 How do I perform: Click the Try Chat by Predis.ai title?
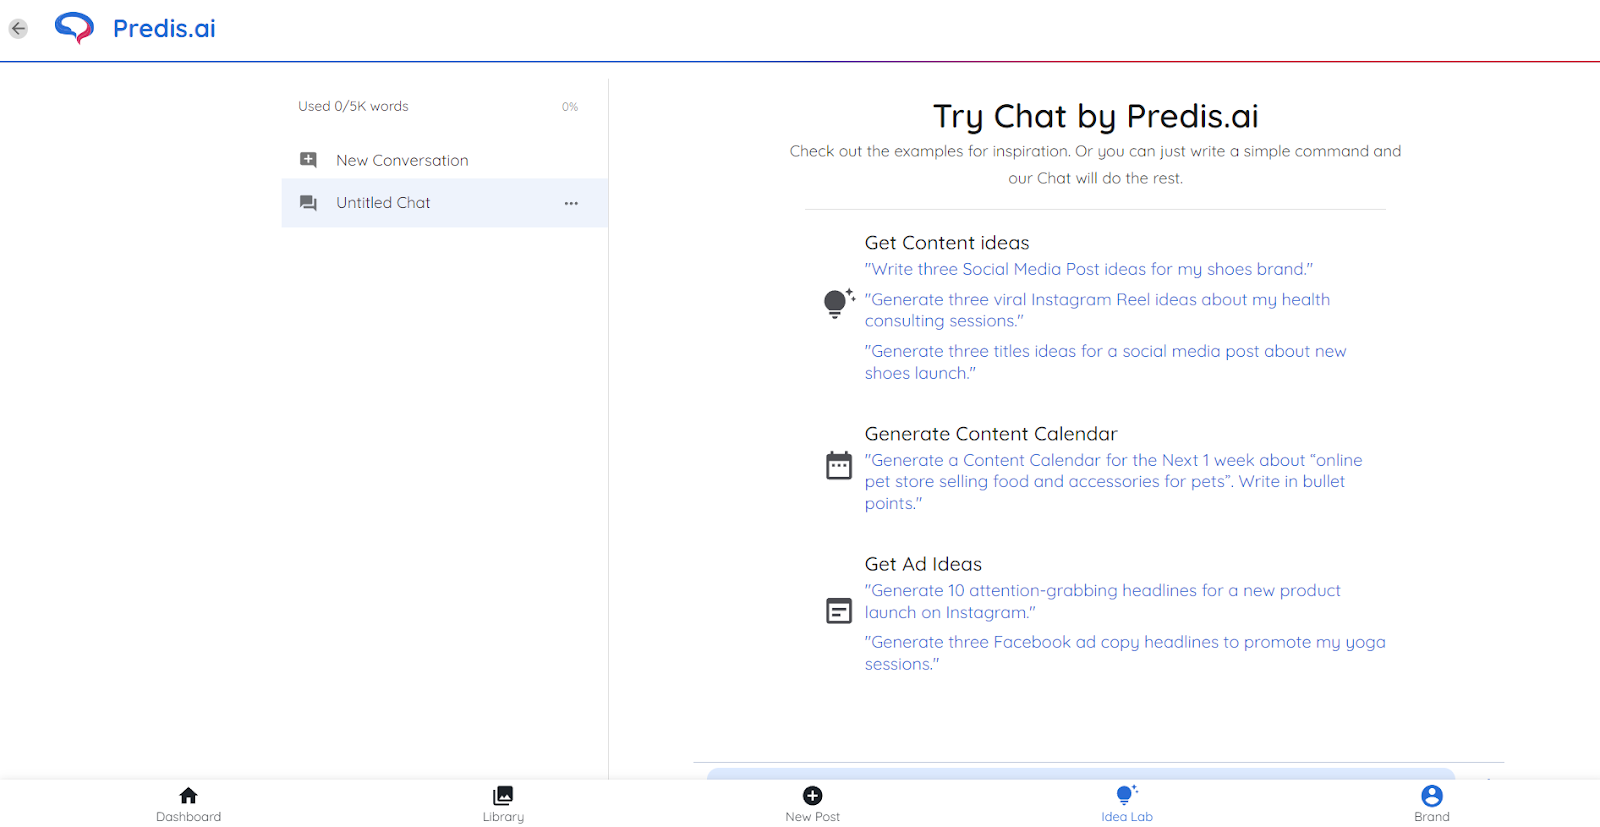pyautogui.click(x=1095, y=117)
